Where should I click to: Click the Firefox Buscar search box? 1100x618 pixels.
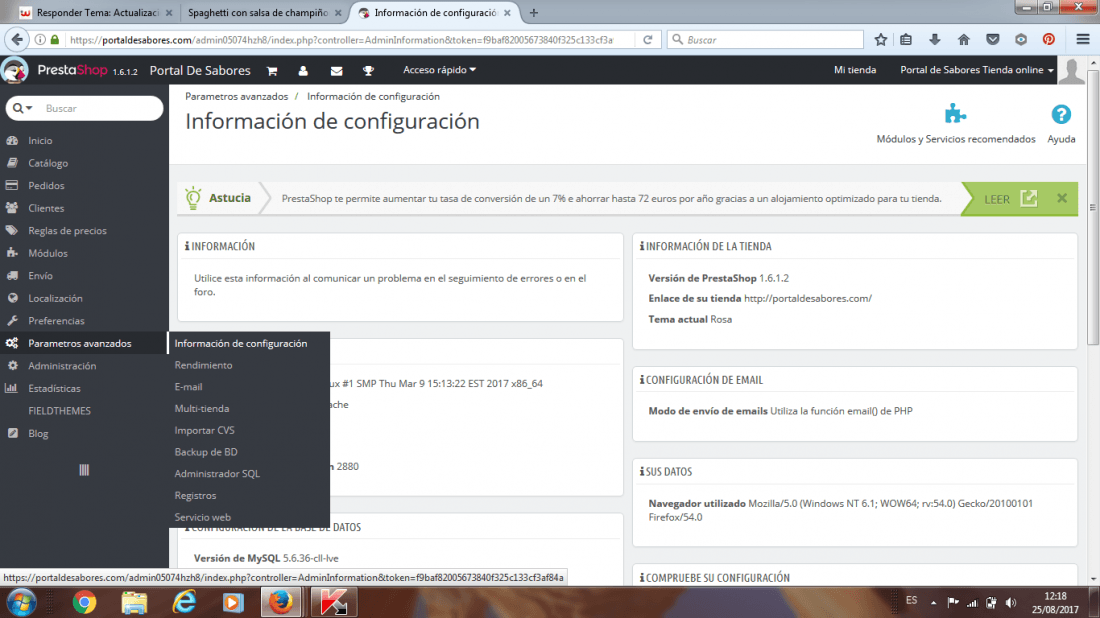coord(765,40)
